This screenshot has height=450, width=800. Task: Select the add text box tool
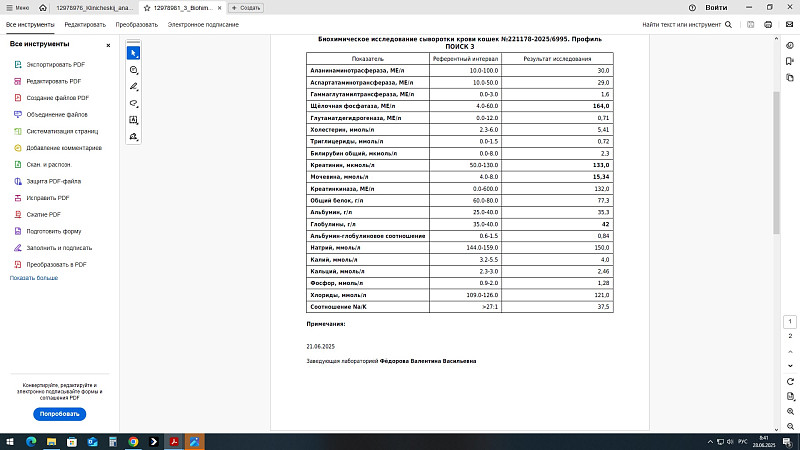pos(133,120)
